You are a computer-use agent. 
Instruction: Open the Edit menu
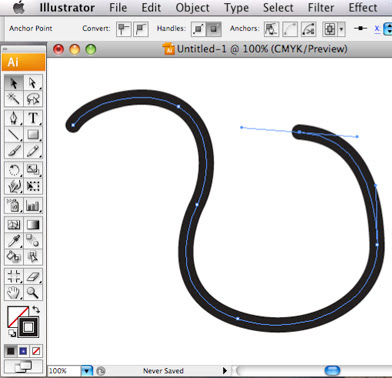(151, 8)
